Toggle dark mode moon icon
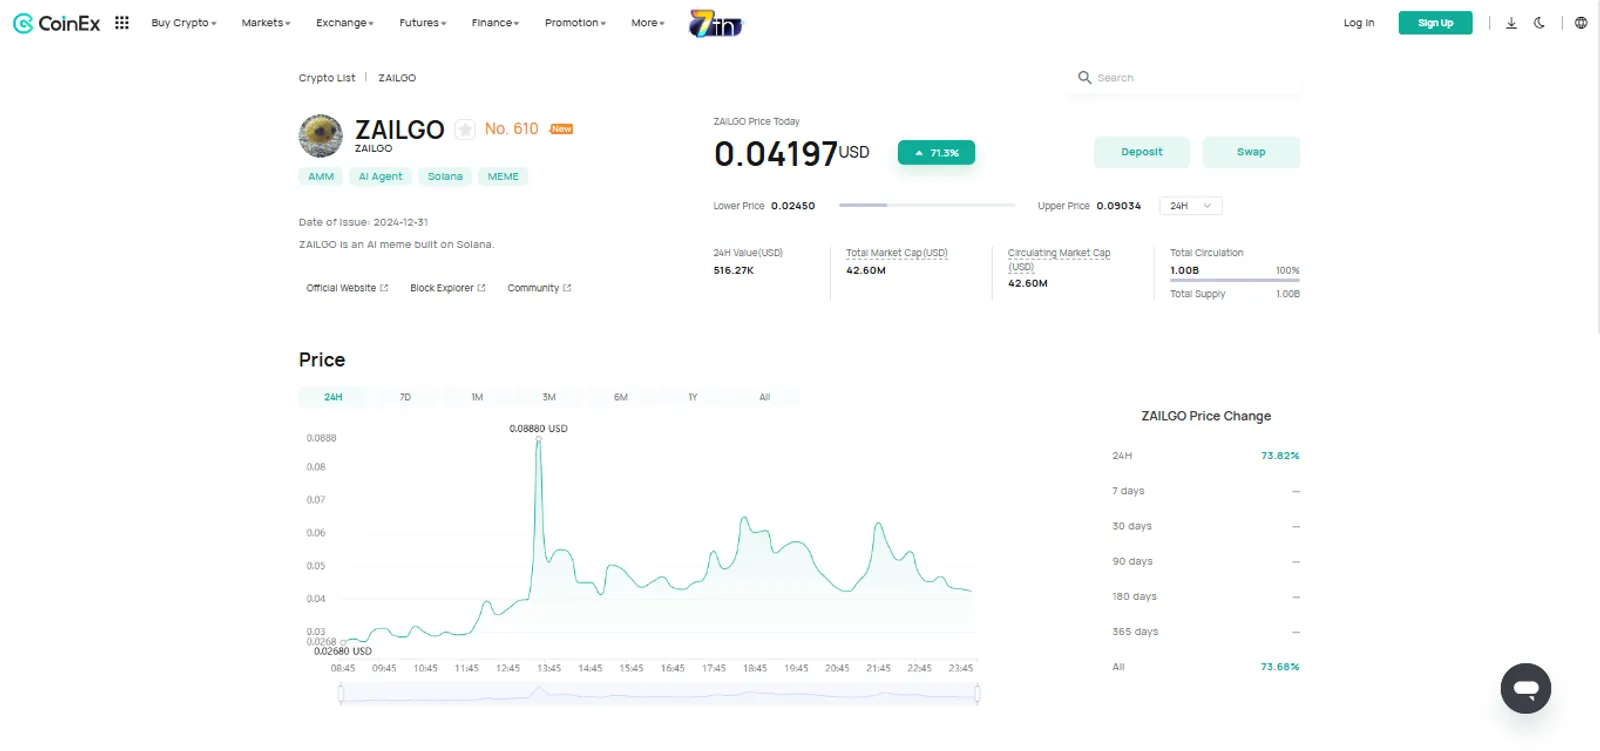The width and height of the screenshot is (1600, 751). [1539, 23]
